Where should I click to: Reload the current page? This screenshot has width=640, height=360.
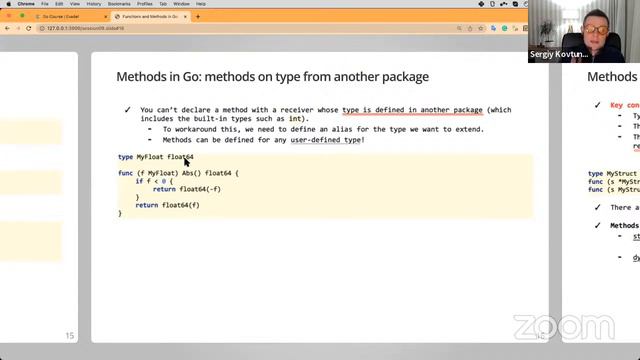click(x=29, y=28)
